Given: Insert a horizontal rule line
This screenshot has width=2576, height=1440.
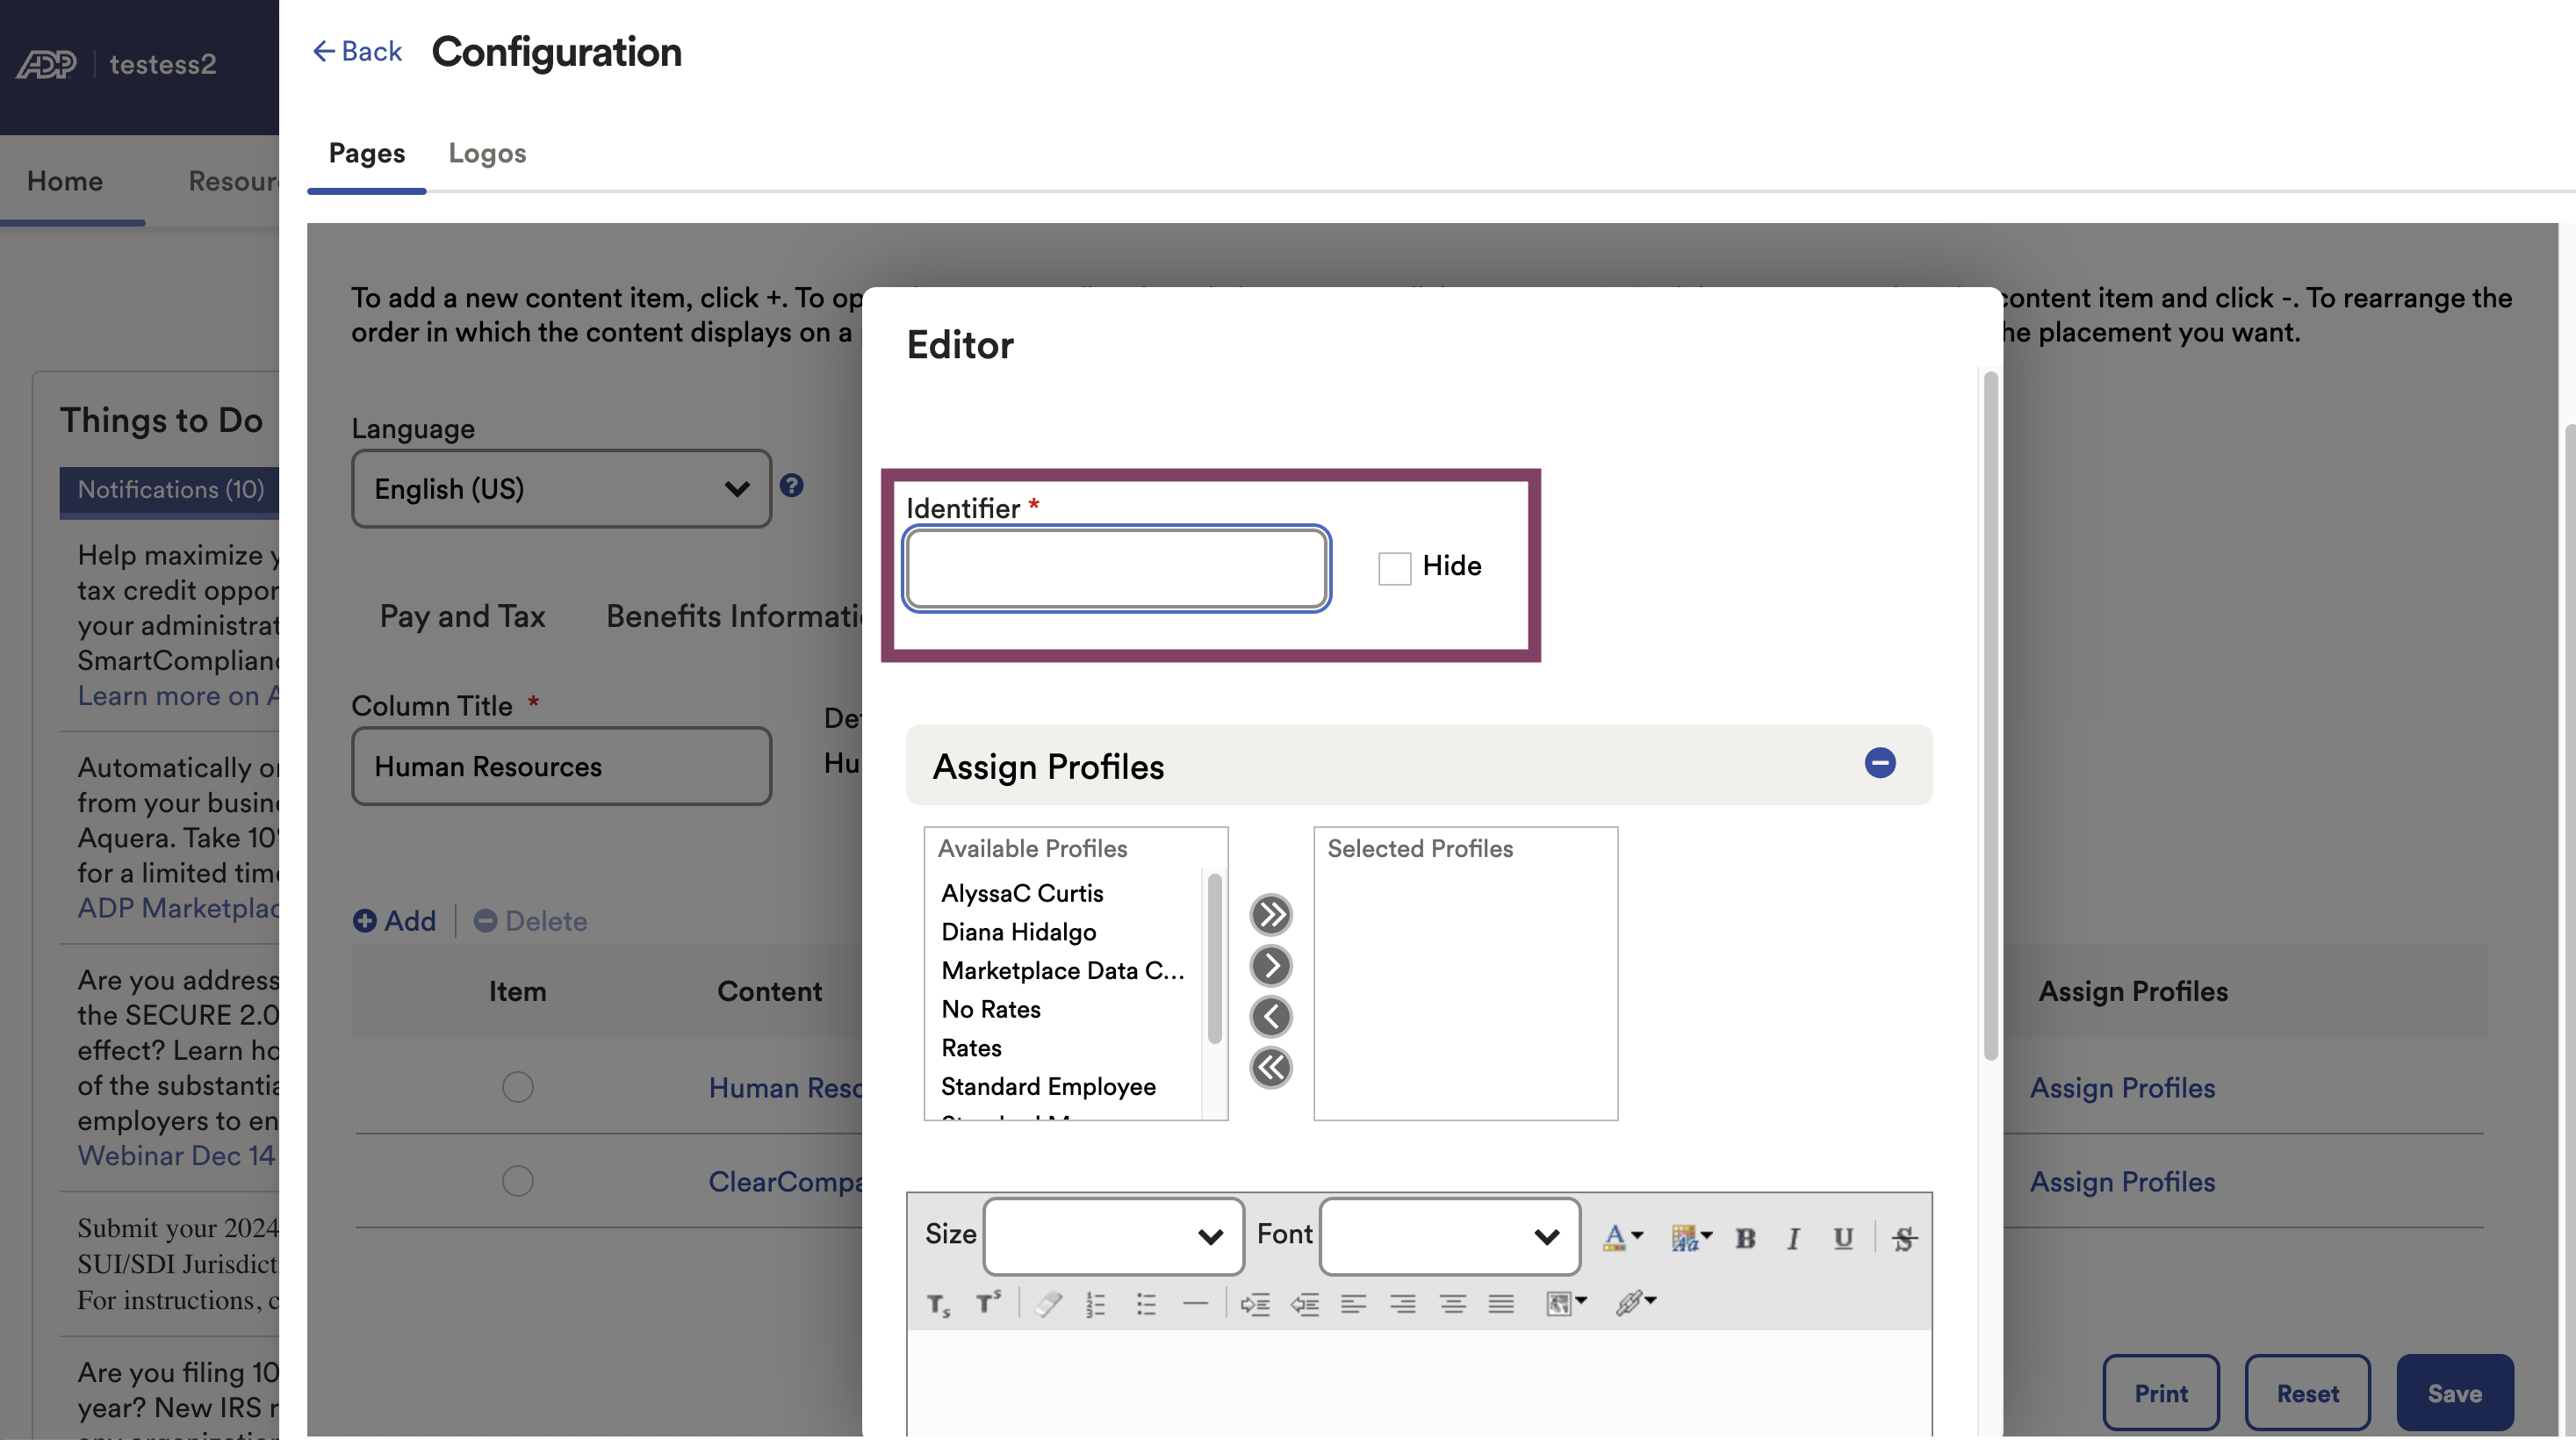Looking at the screenshot, I should coord(1195,1303).
